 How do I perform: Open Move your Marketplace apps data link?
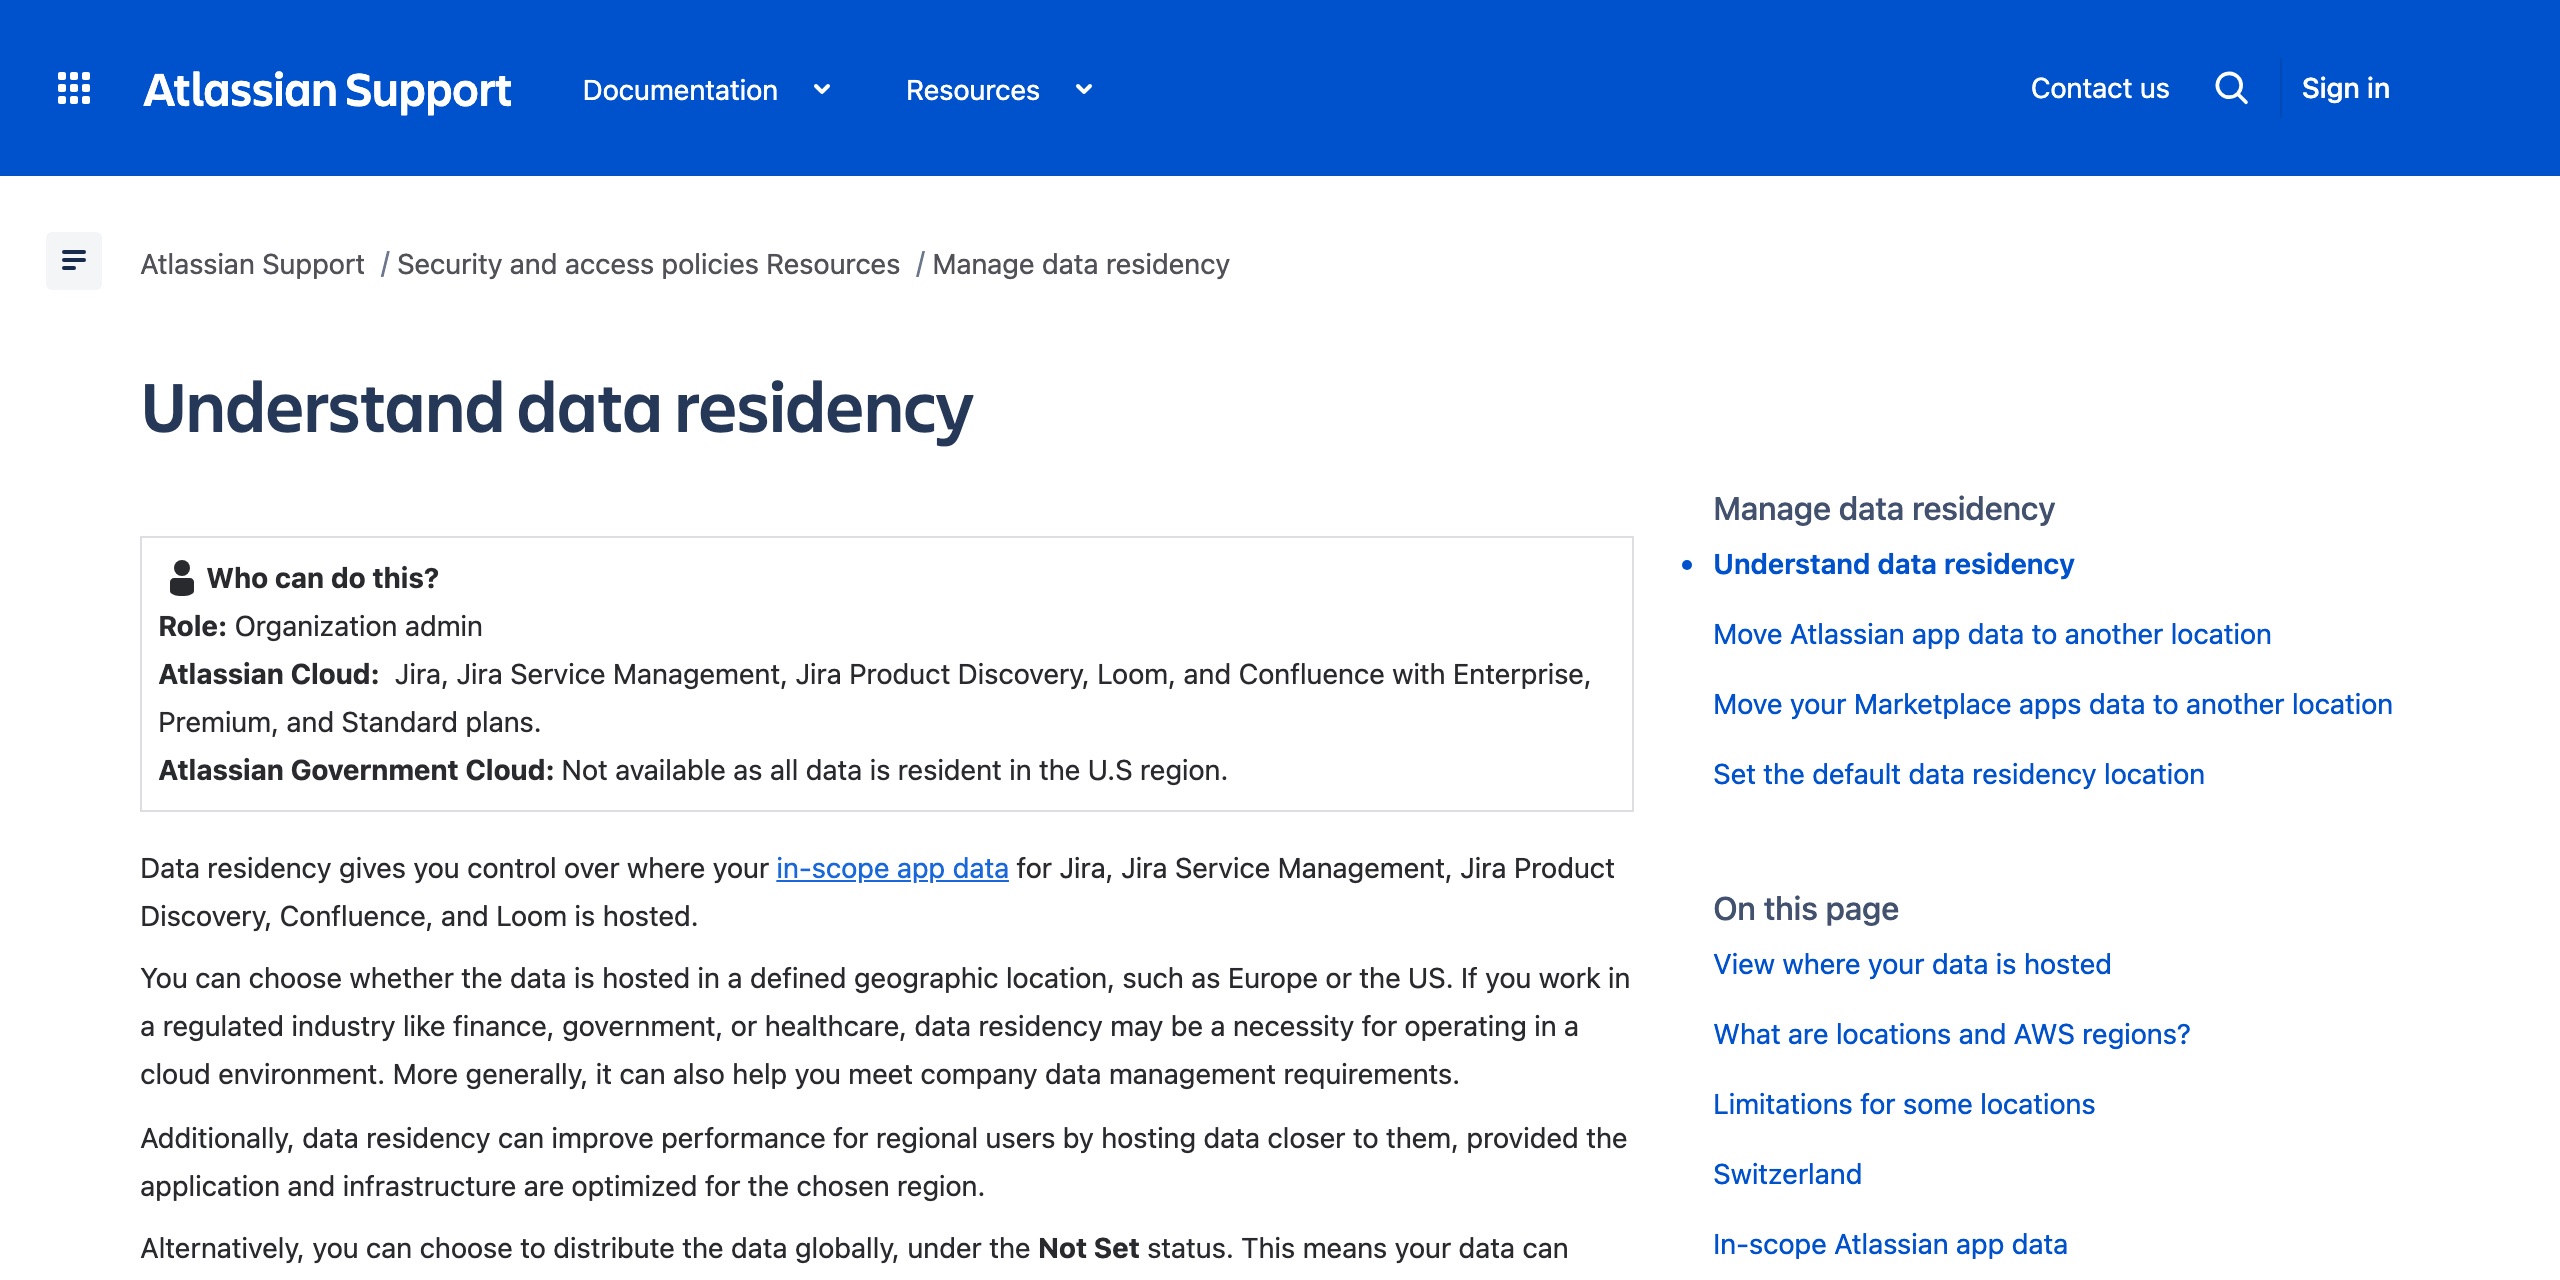(2052, 704)
